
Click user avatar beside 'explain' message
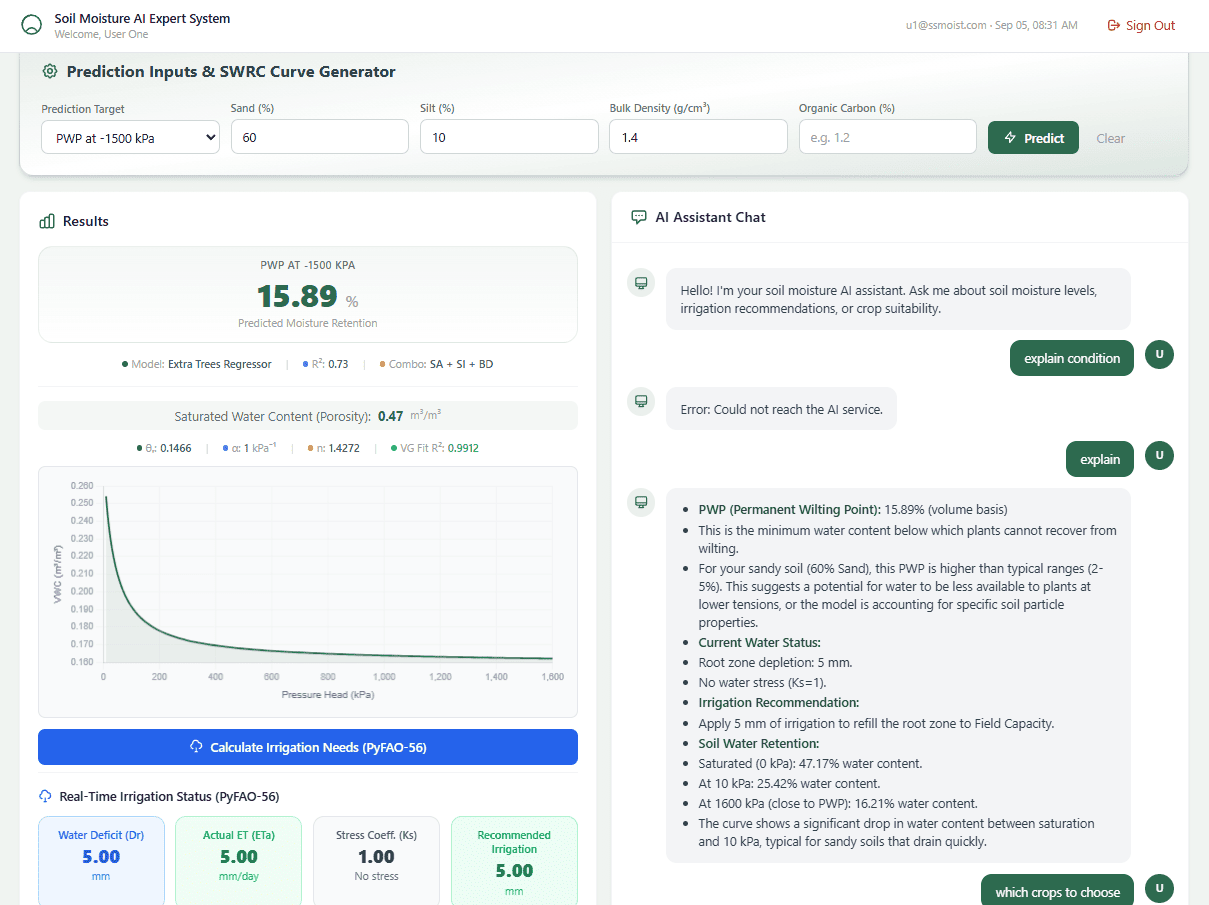tap(1159, 456)
